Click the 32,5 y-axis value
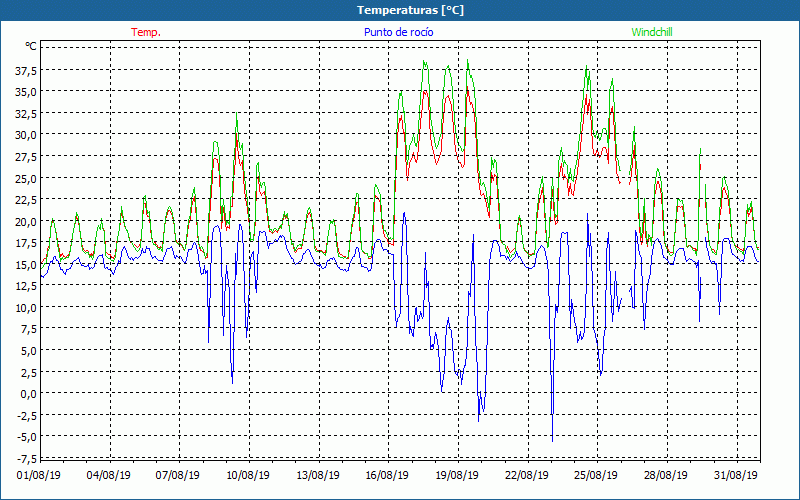 pos(26,113)
